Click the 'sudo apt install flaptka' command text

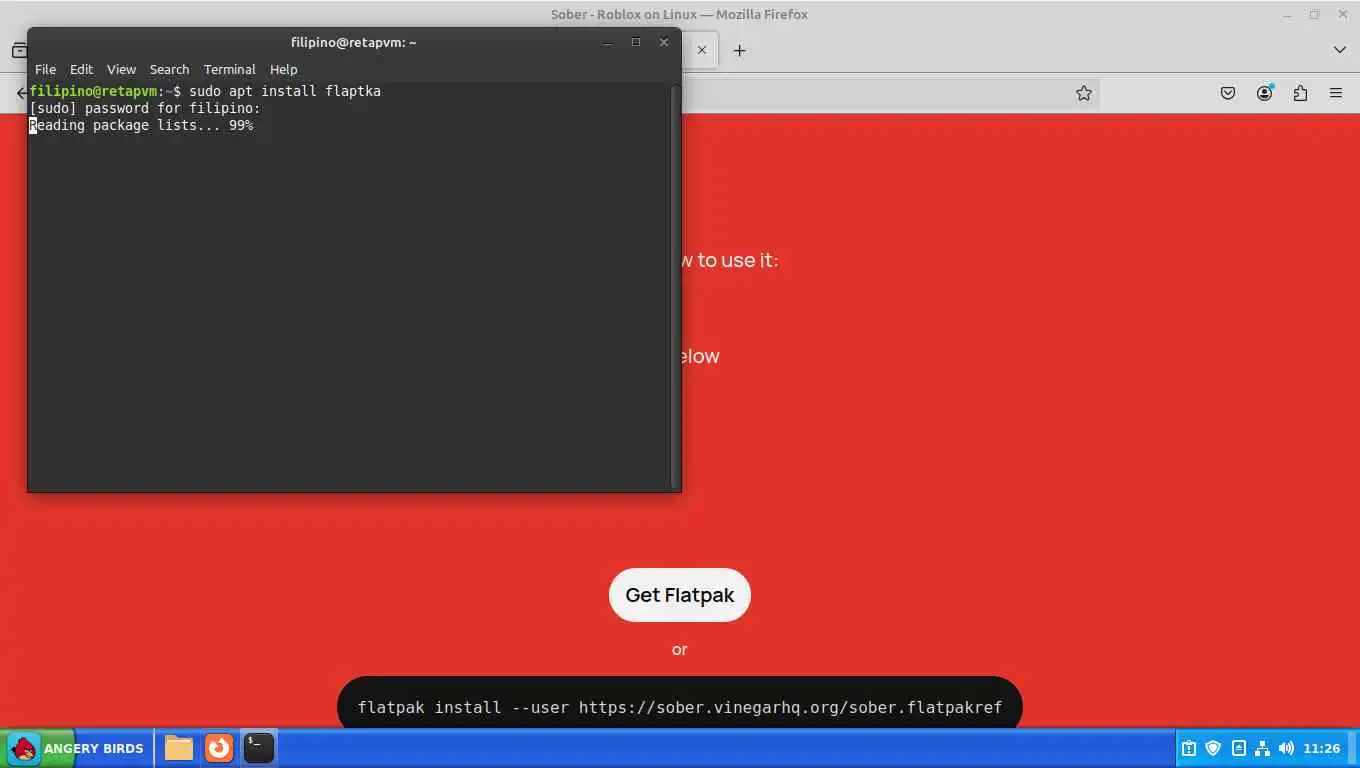tap(285, 91)
